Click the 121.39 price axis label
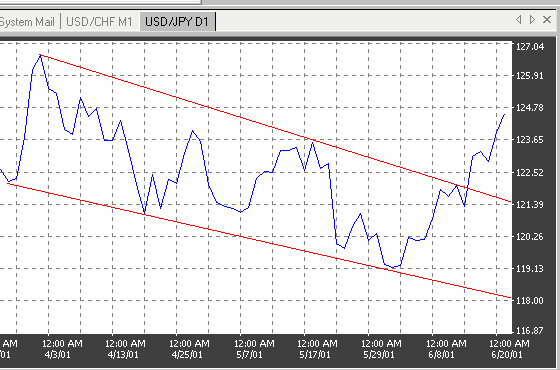The height and width of the screenshot is (370, 560). [530, 205]
